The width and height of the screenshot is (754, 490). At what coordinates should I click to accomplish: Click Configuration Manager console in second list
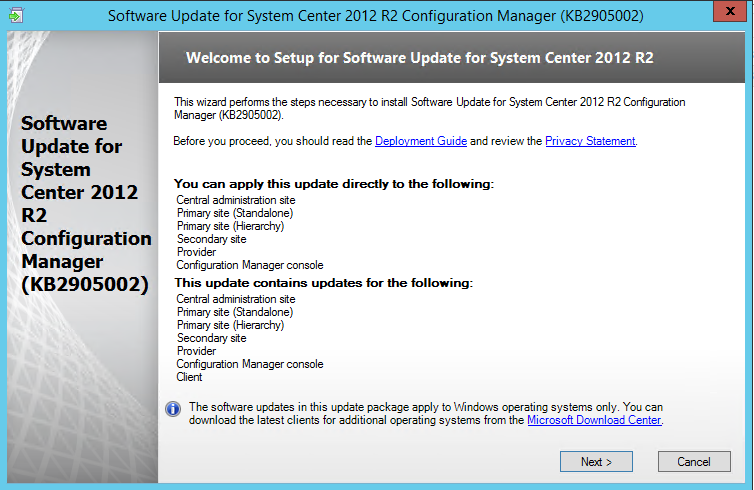[x=250, y=364]
